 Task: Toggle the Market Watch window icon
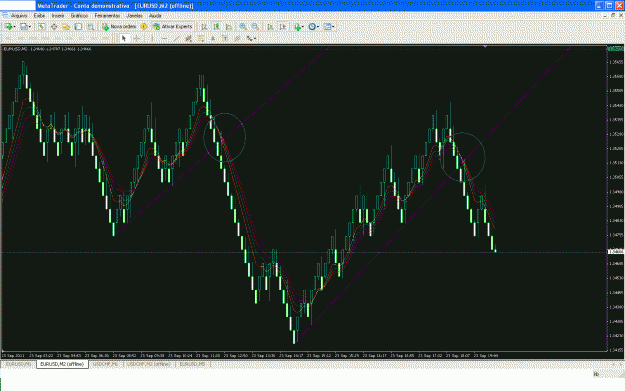(x=41, y=27)
